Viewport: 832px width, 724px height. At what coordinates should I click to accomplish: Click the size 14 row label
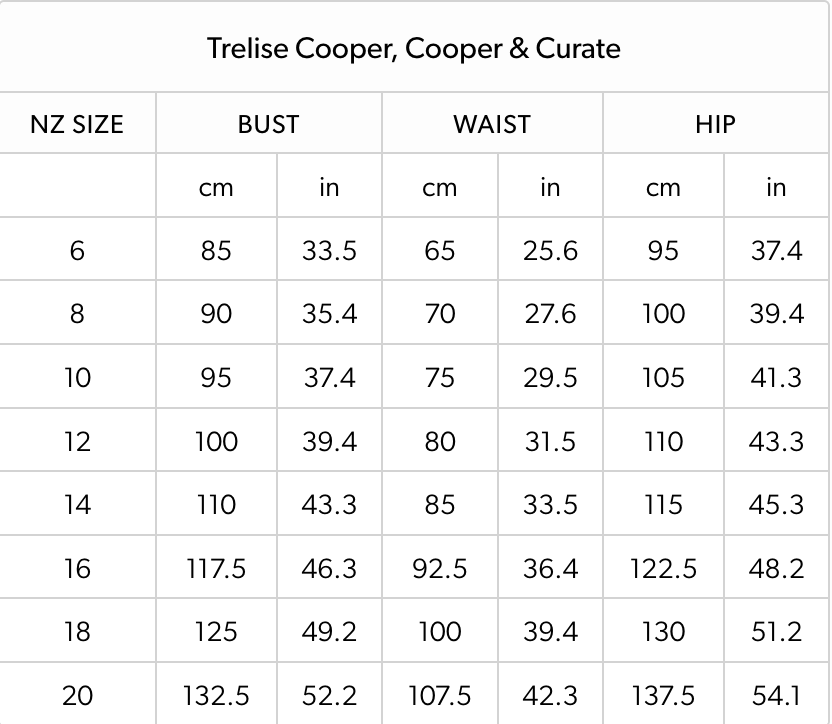77,504
